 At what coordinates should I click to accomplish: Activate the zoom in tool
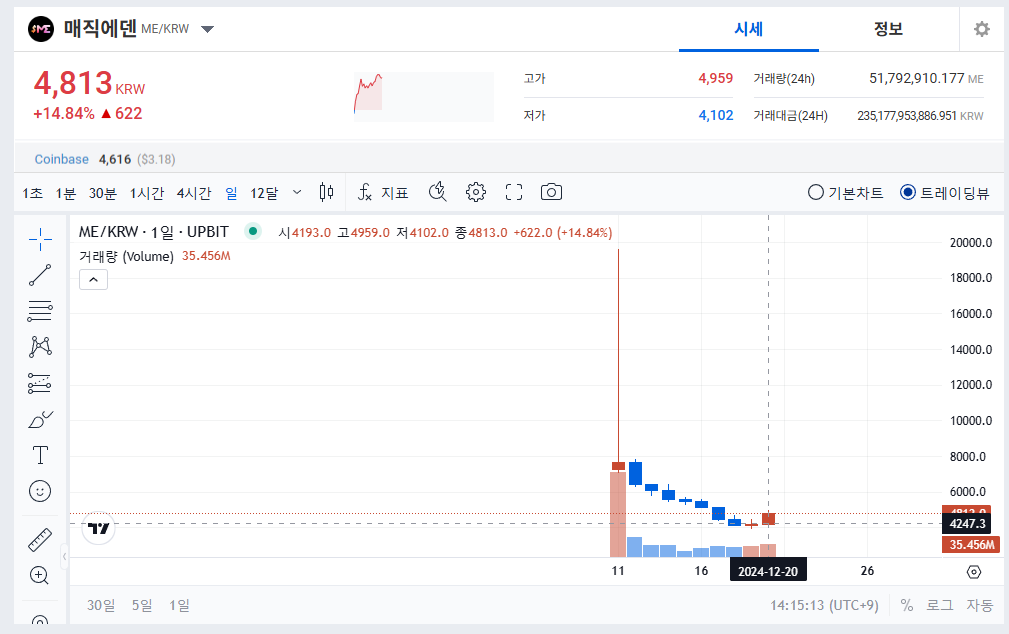[40, 575]
